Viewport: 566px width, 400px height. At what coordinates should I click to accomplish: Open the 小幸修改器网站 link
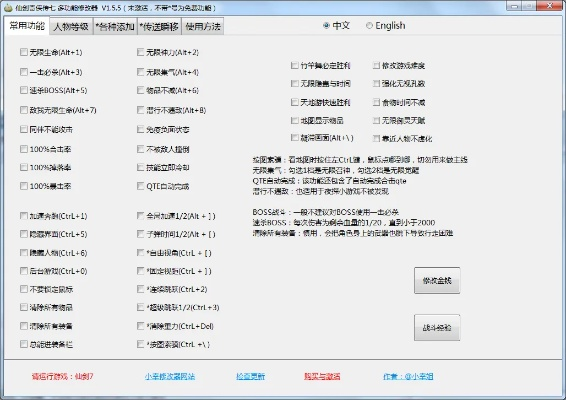click(x=170, y=377)
